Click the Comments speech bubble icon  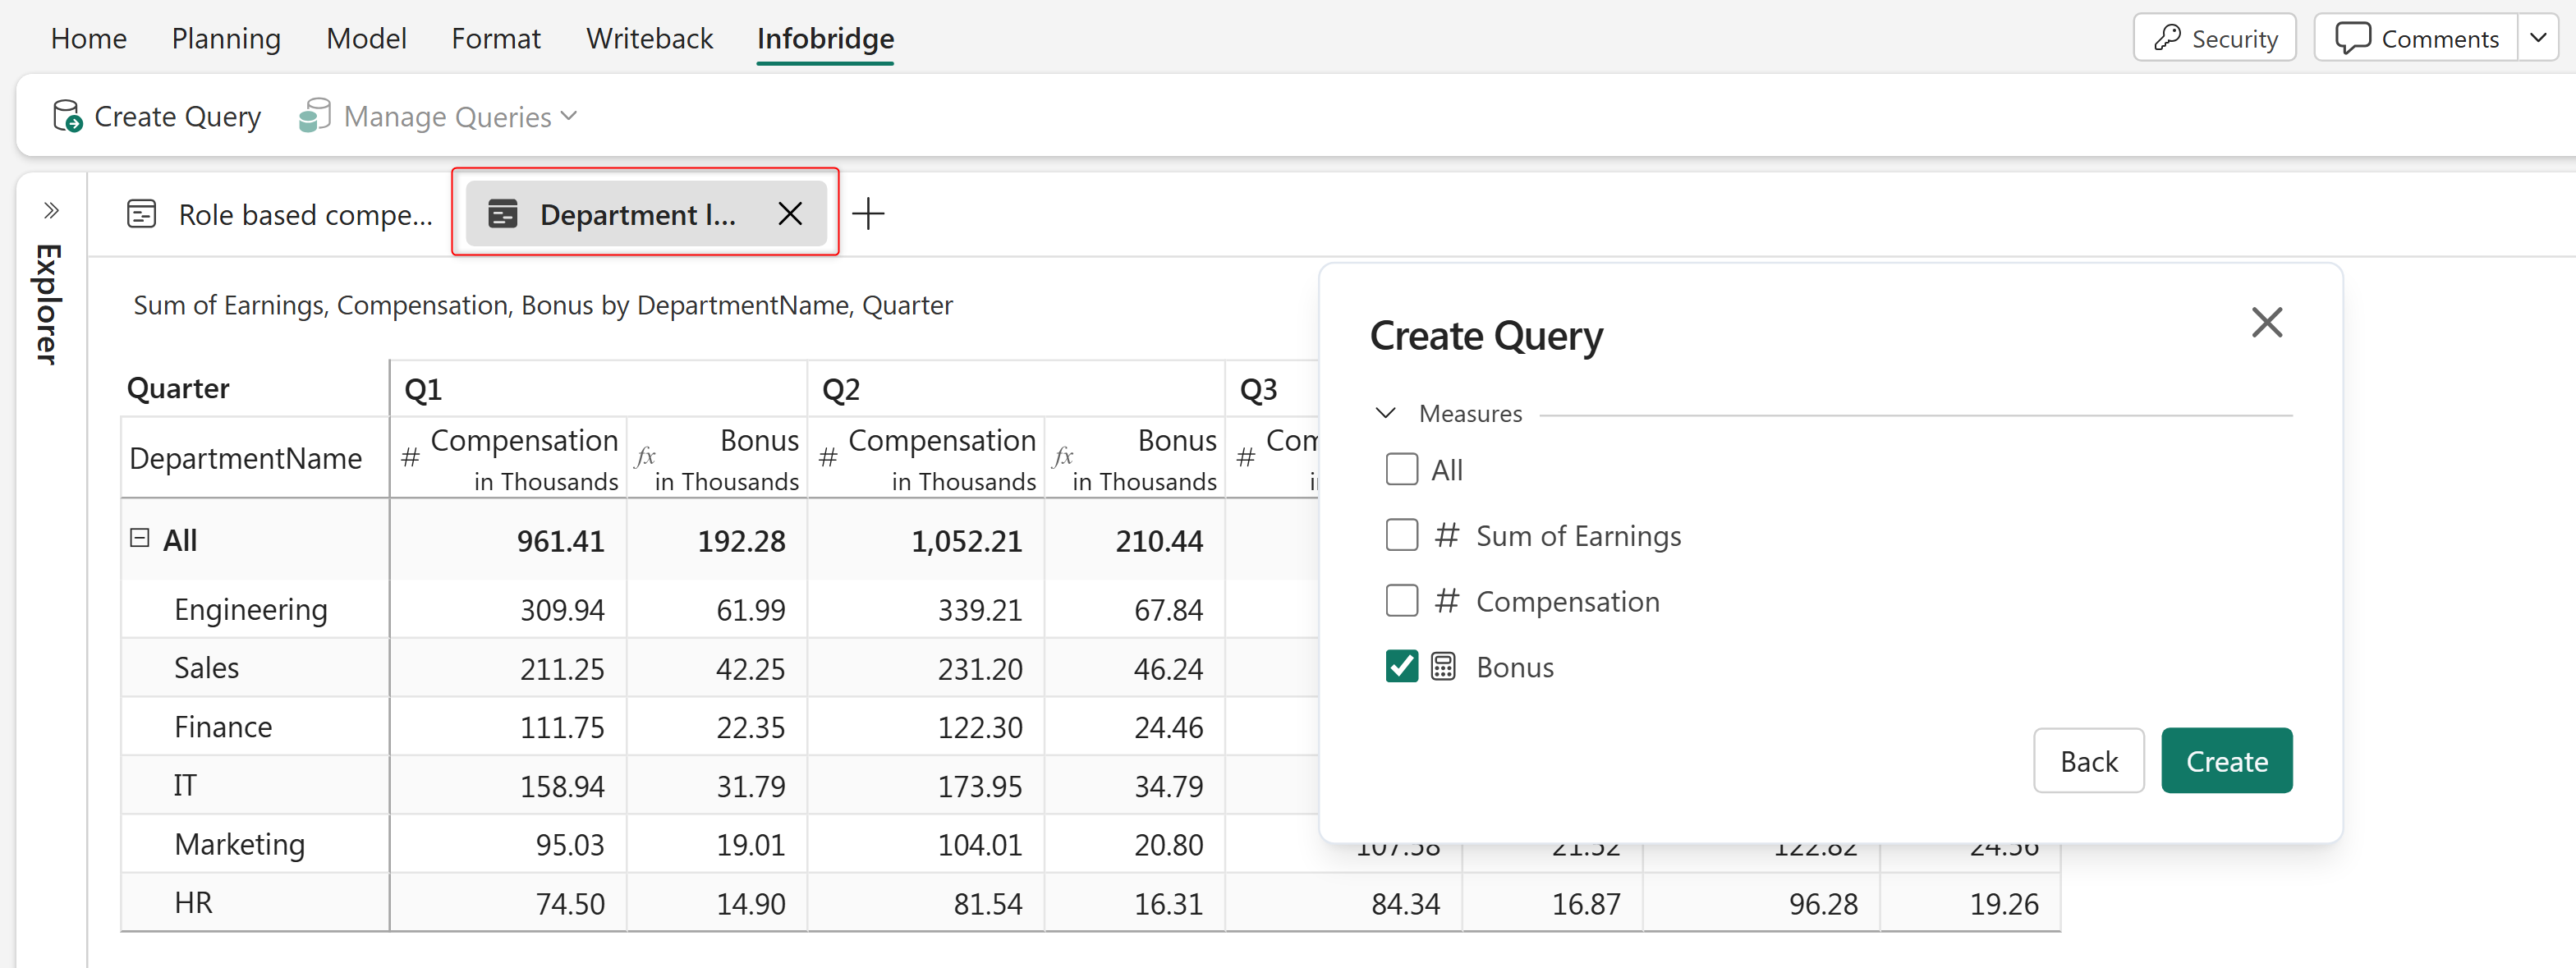(x=2352, y=38)
